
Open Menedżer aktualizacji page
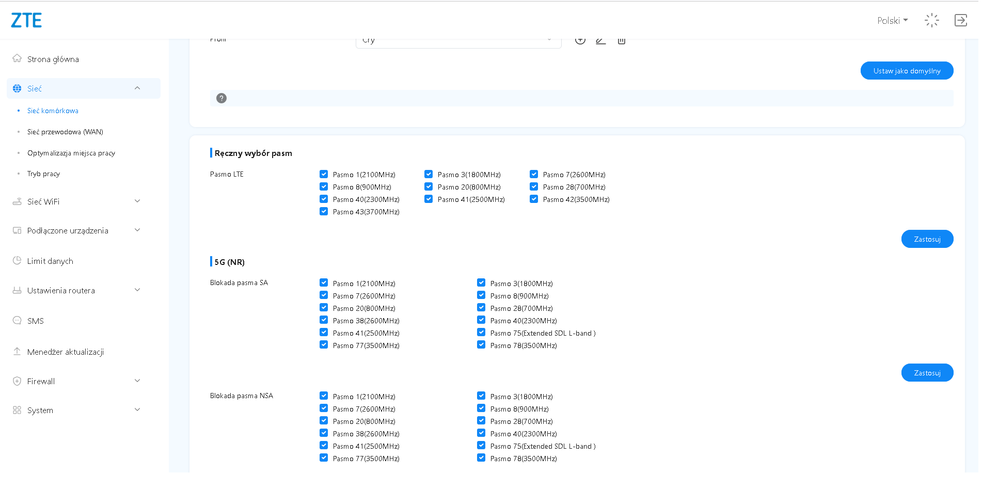coord(65,352)
